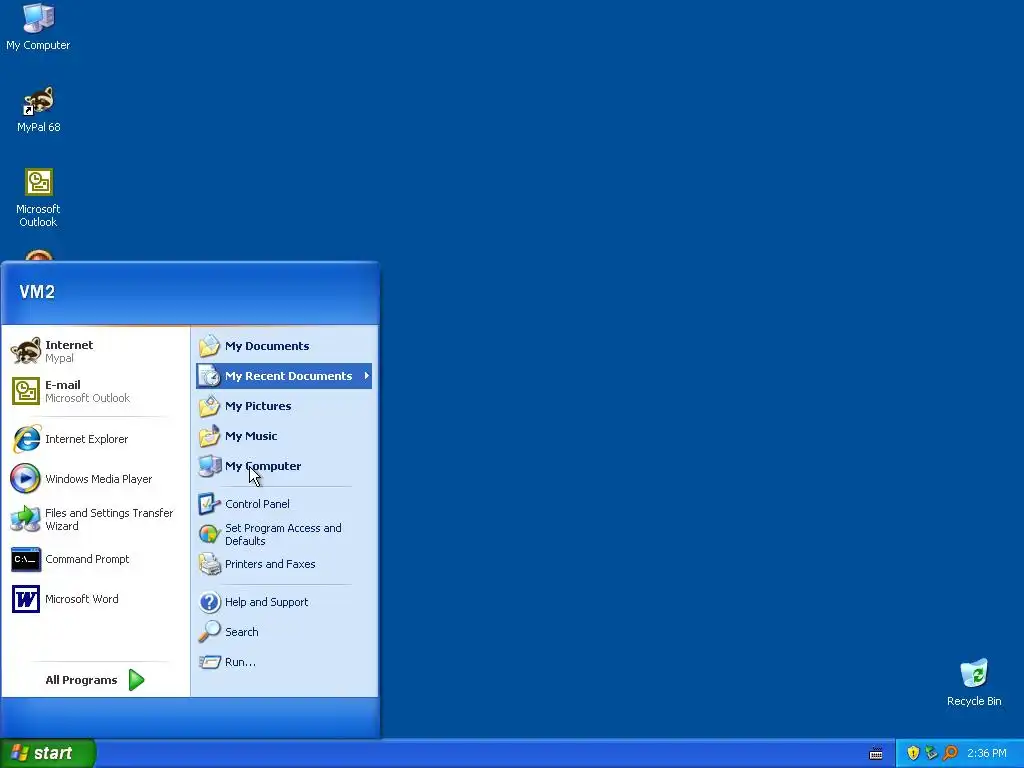Open My Computer desktop icon

tap(38, 26)
